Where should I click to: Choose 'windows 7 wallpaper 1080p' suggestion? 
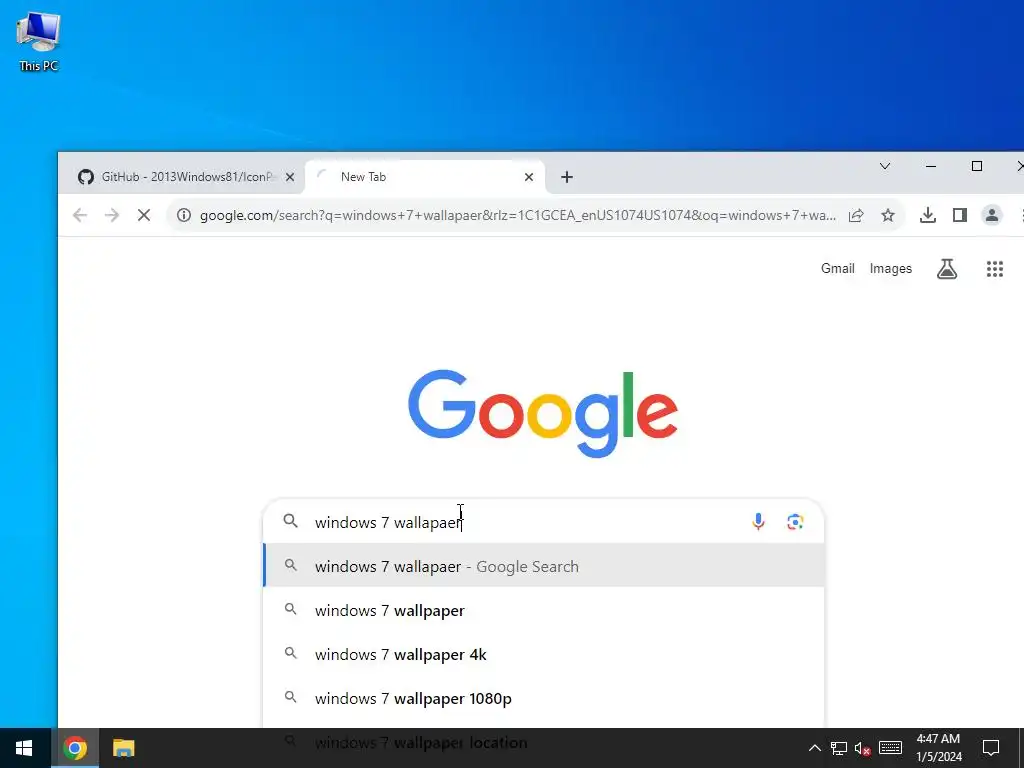(x=543, y=698)
